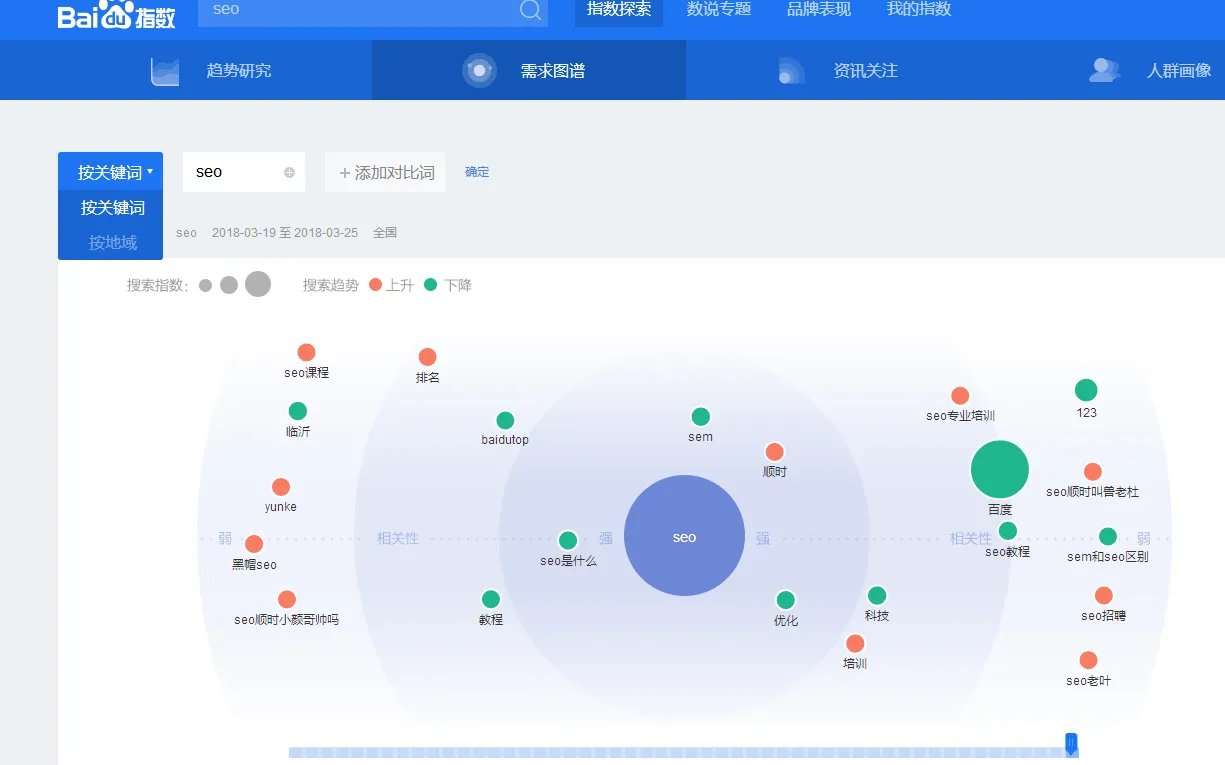Switch to the 品牌表现 menu
The width and height of the screenshot is (1225, 765).
(x=818, y=10)
